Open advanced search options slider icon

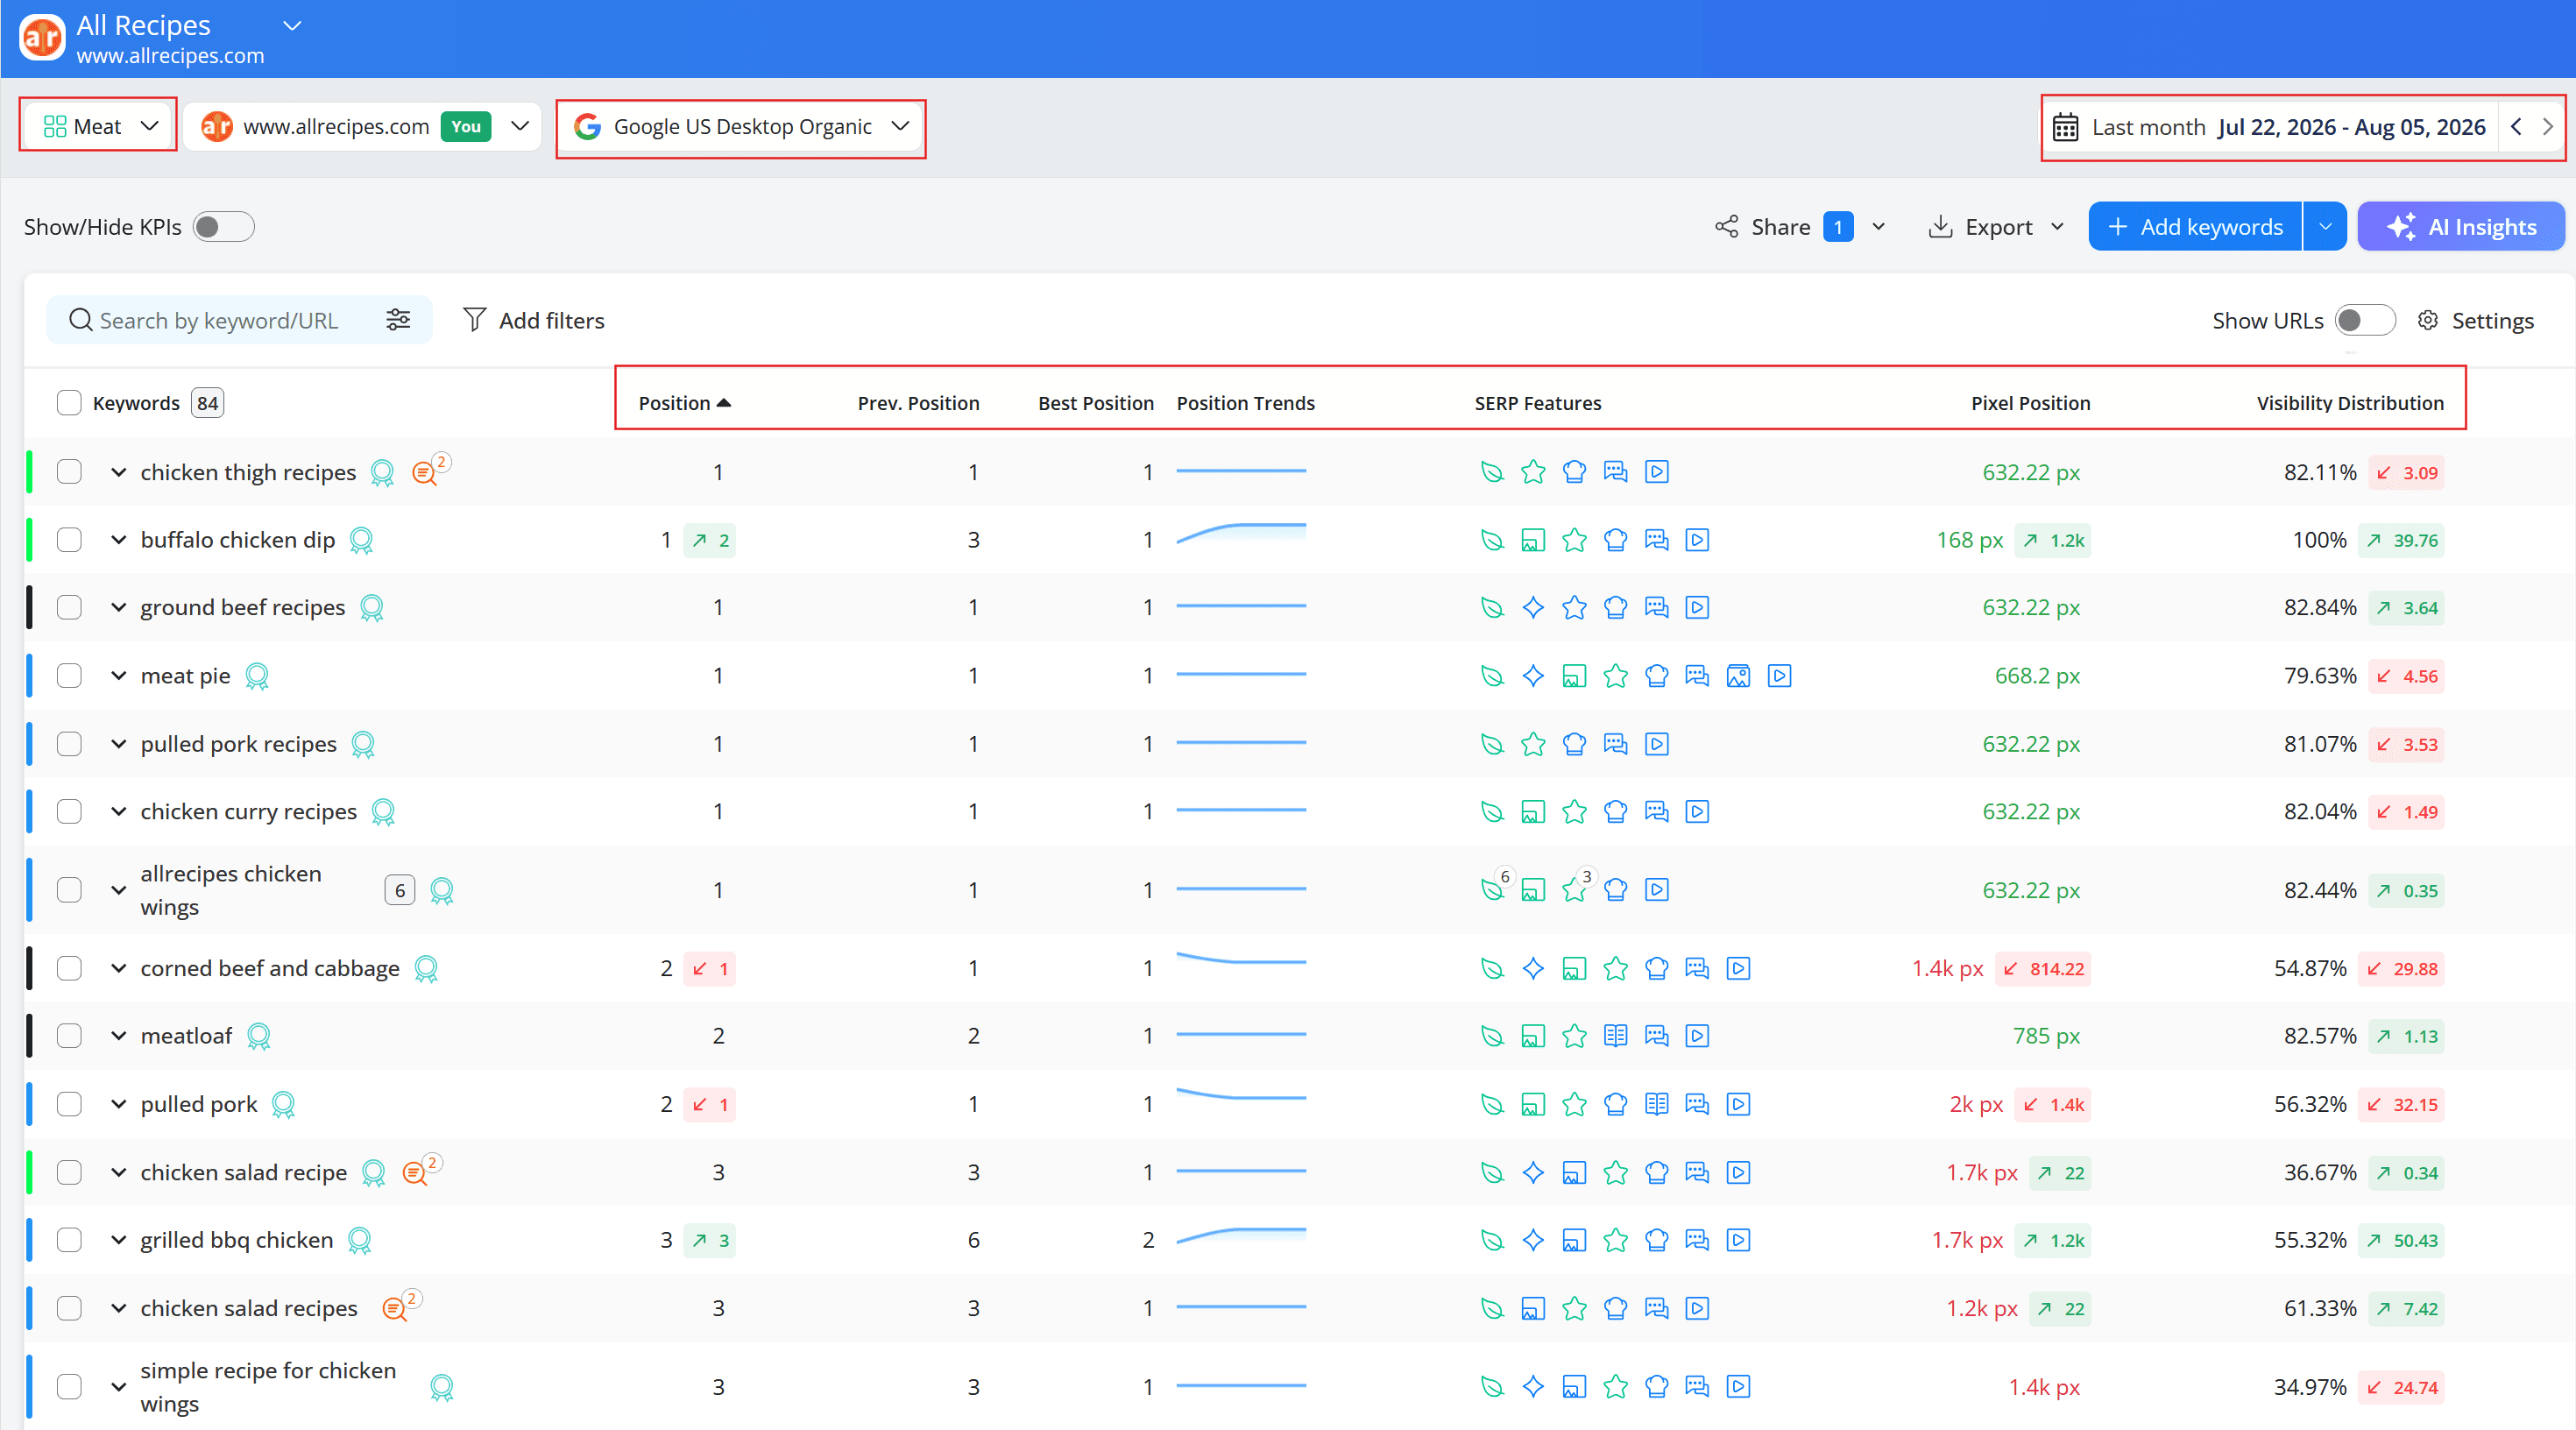point(398,320)
